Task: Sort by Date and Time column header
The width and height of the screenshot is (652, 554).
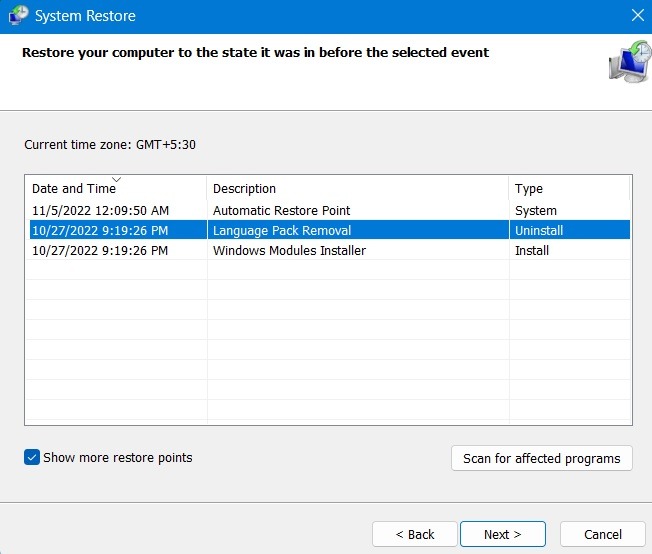Action: tap(116, 188)
